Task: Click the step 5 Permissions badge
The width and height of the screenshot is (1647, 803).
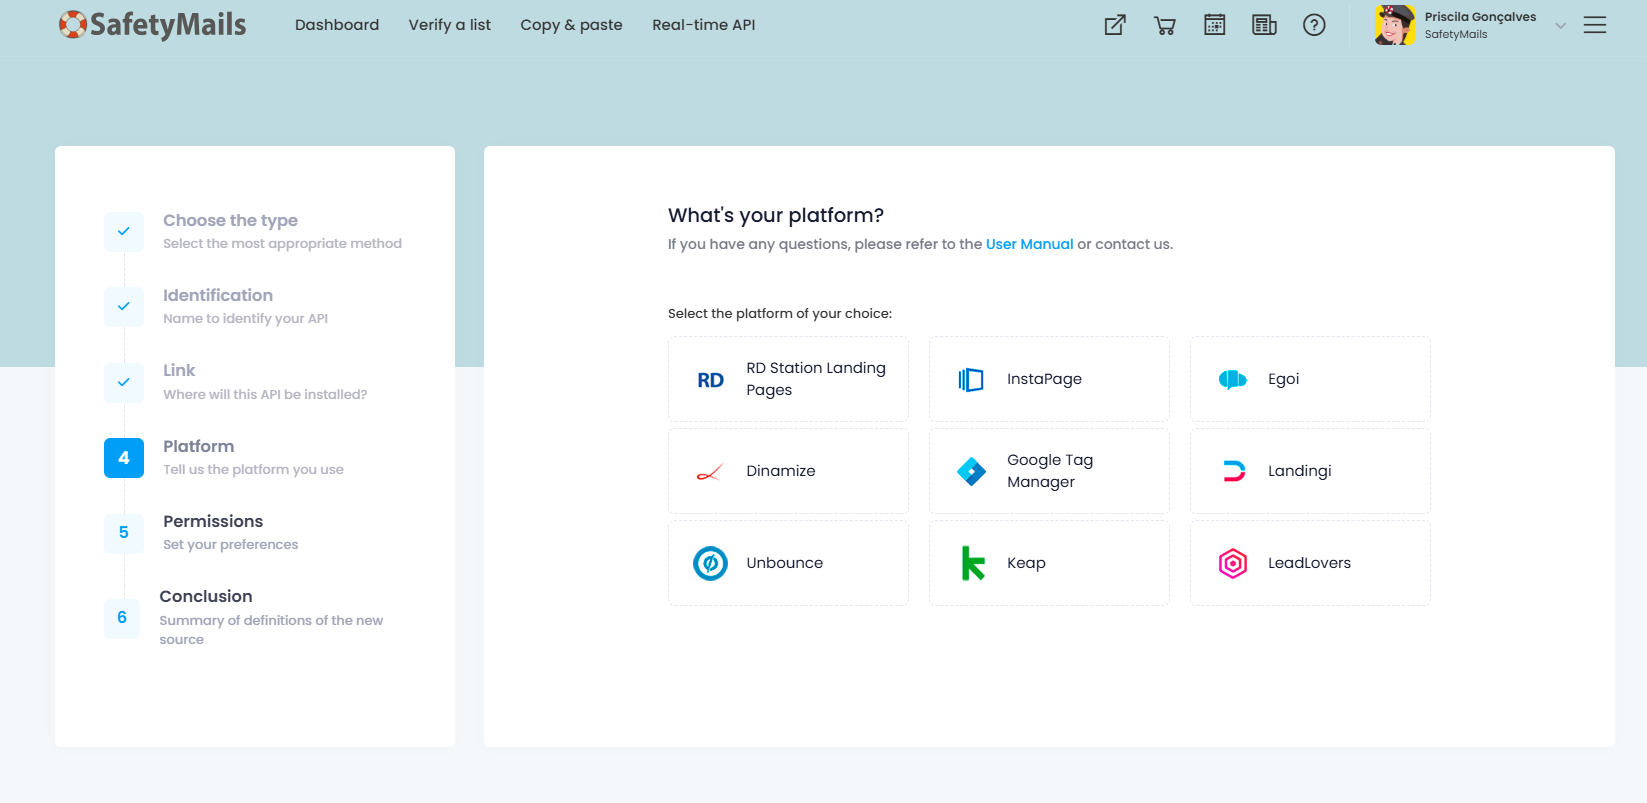Action: click(124, 533)
